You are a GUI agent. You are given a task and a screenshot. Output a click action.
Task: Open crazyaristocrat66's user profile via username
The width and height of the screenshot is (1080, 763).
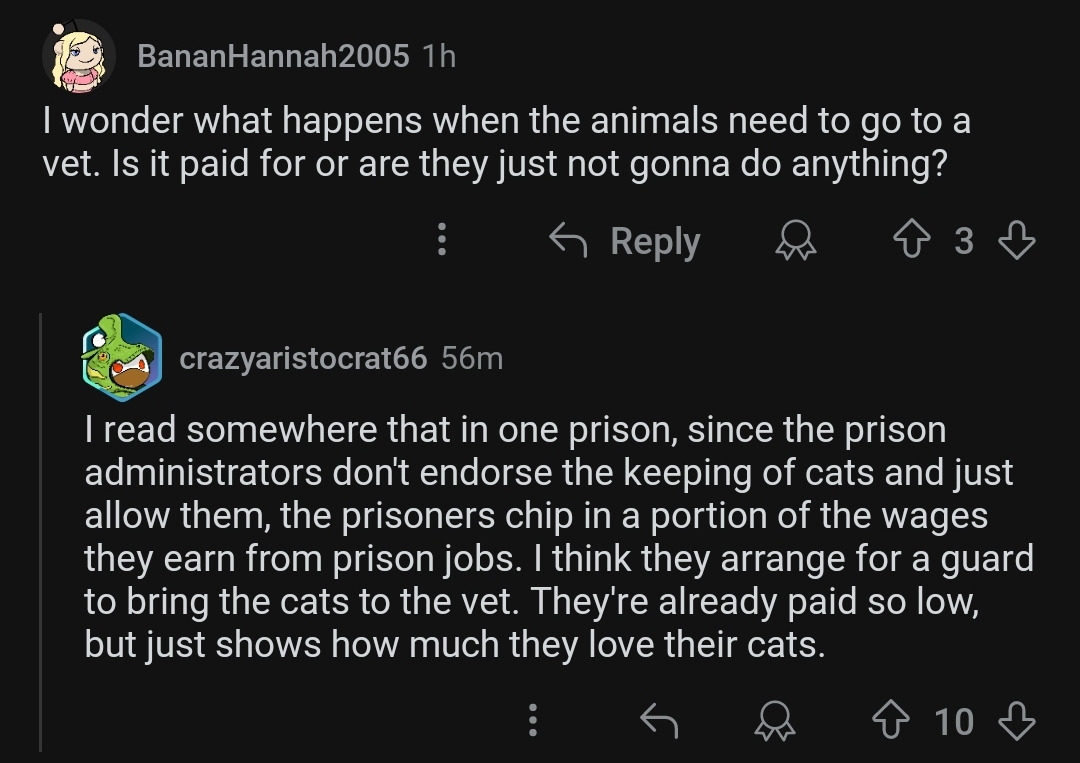pyautogui.click(x=303, y=357)
